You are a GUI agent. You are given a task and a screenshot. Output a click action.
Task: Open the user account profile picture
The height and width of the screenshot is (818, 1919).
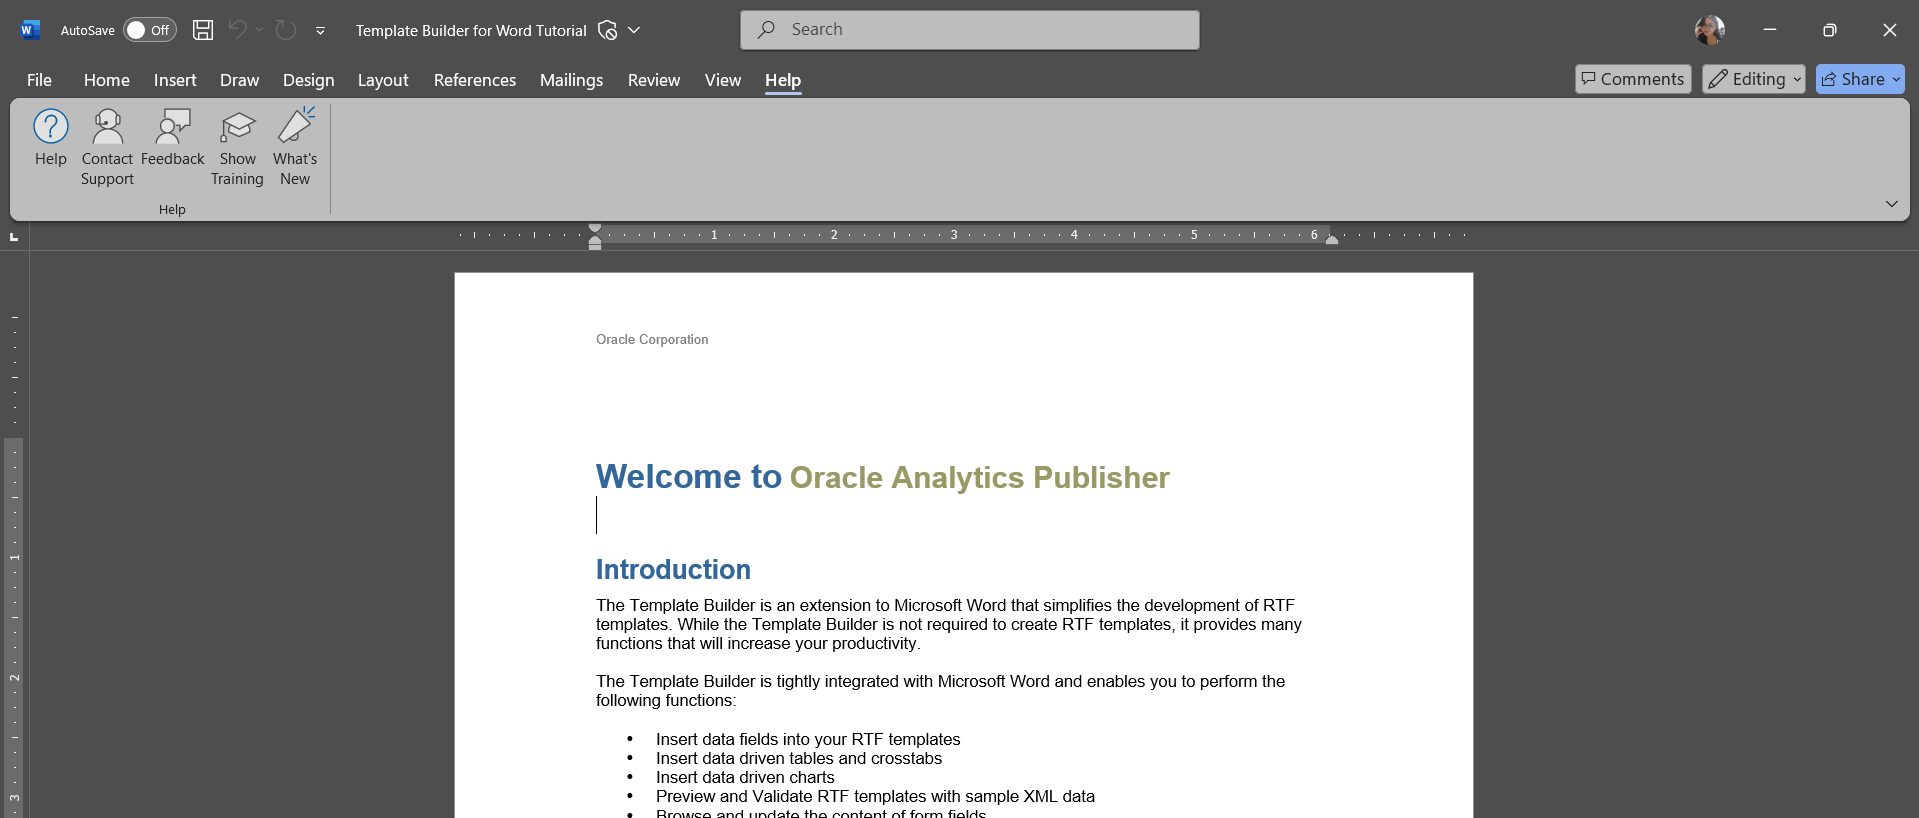(x=1710, y=30)
